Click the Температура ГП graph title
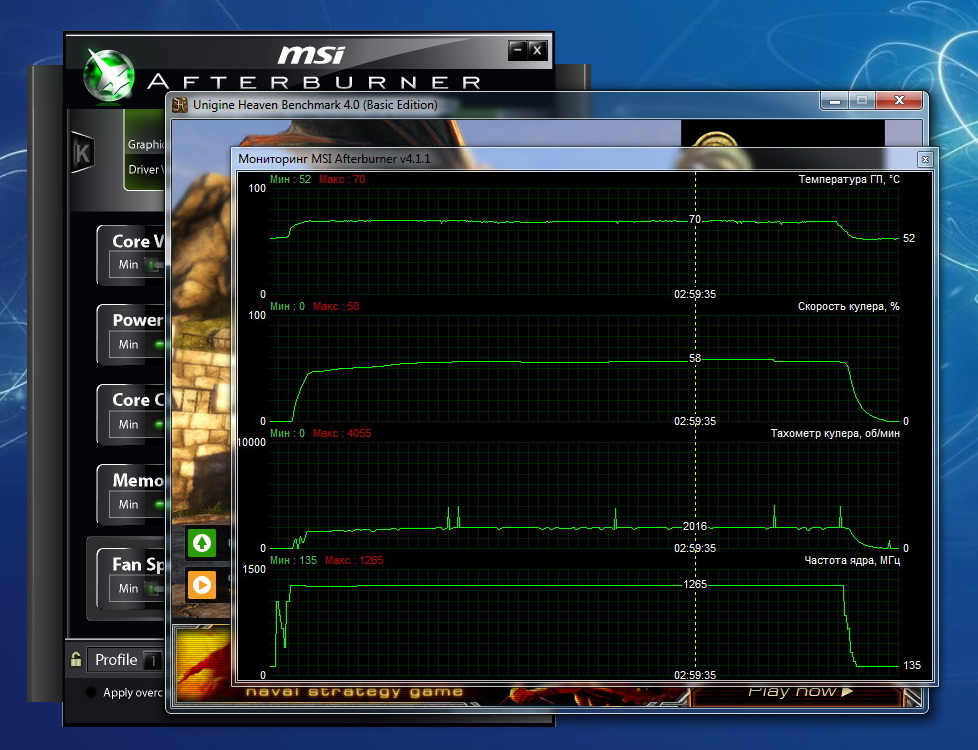Viewport: 978px width, 750px height. point(849,180)
